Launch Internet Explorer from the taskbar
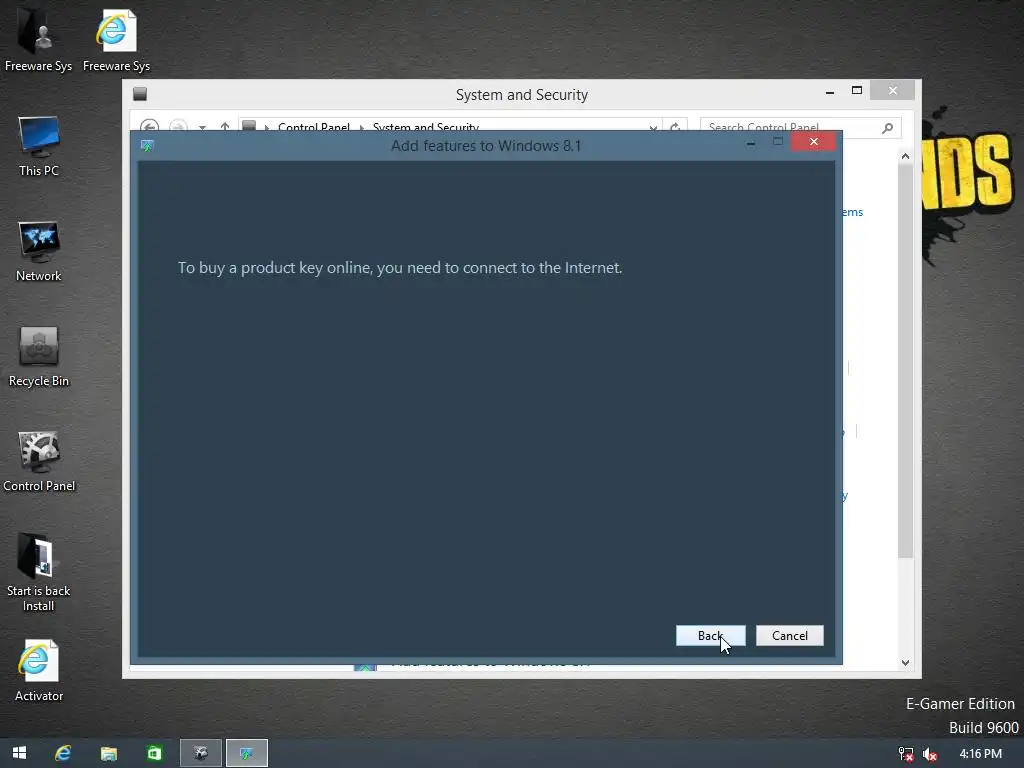Screen dimensions: 1024x768 pos(63,753)
